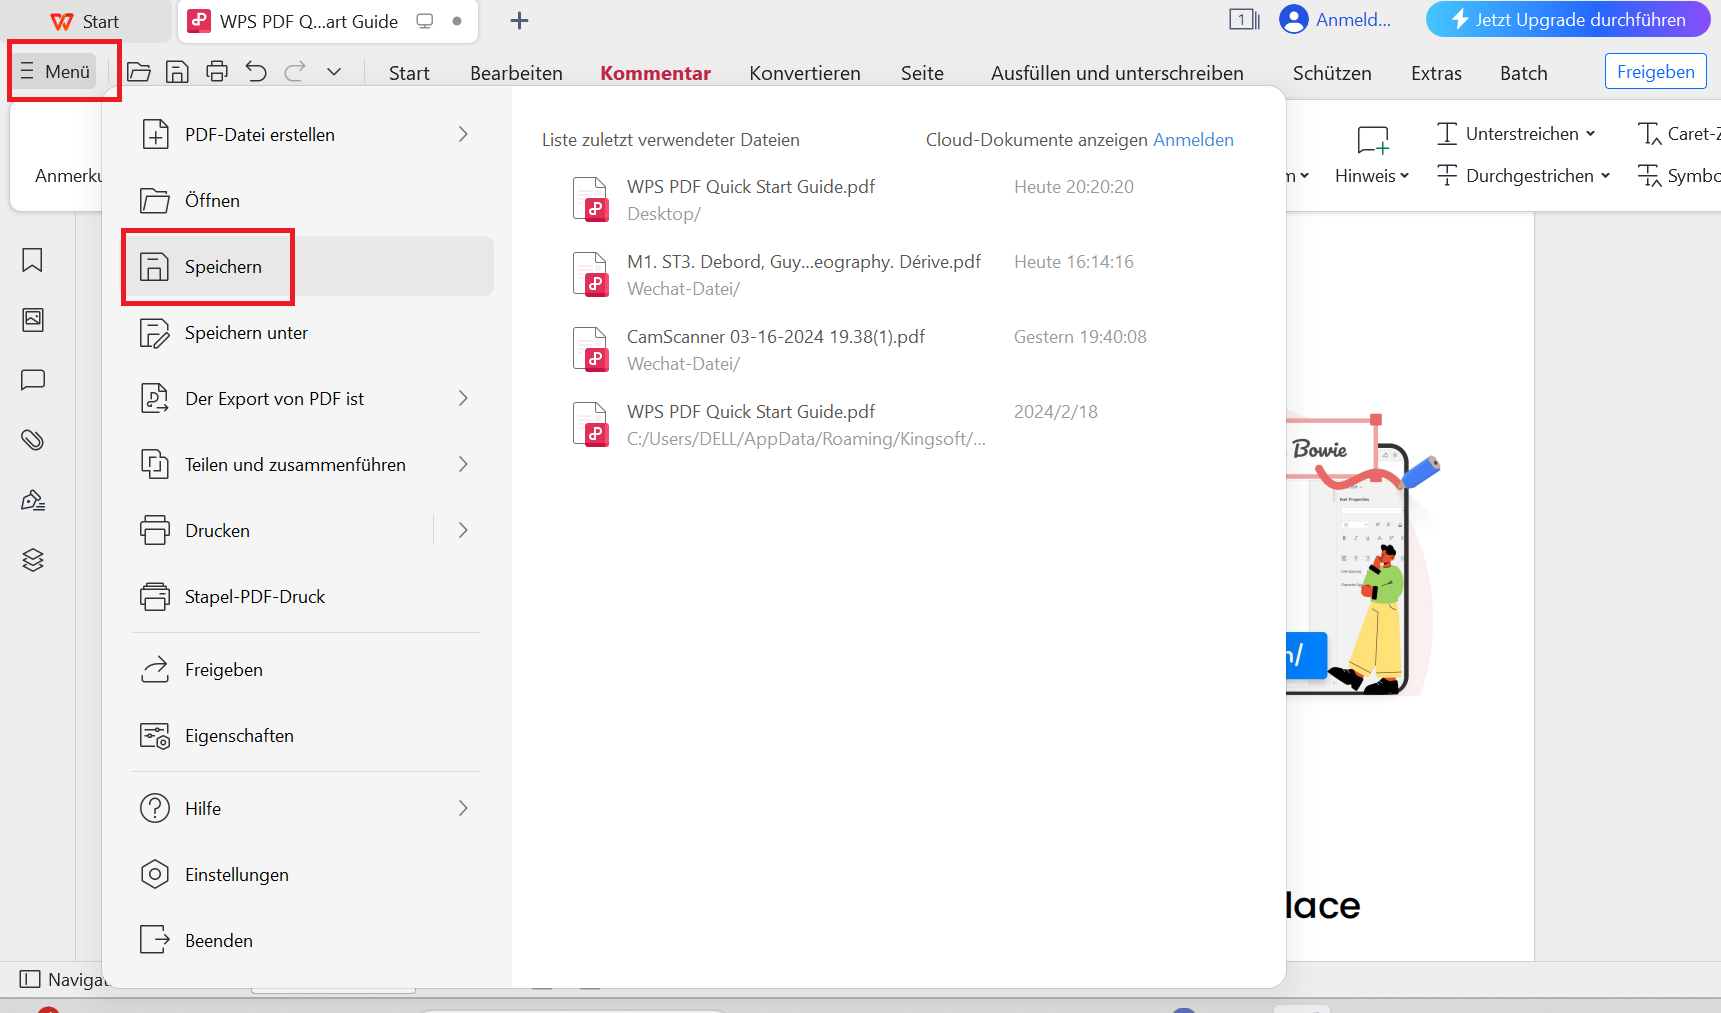Open the Unterstreichen dropdown arrow
Image resolution: width=1721 pixels, height=1013 pixels.
coord(1590,134)
